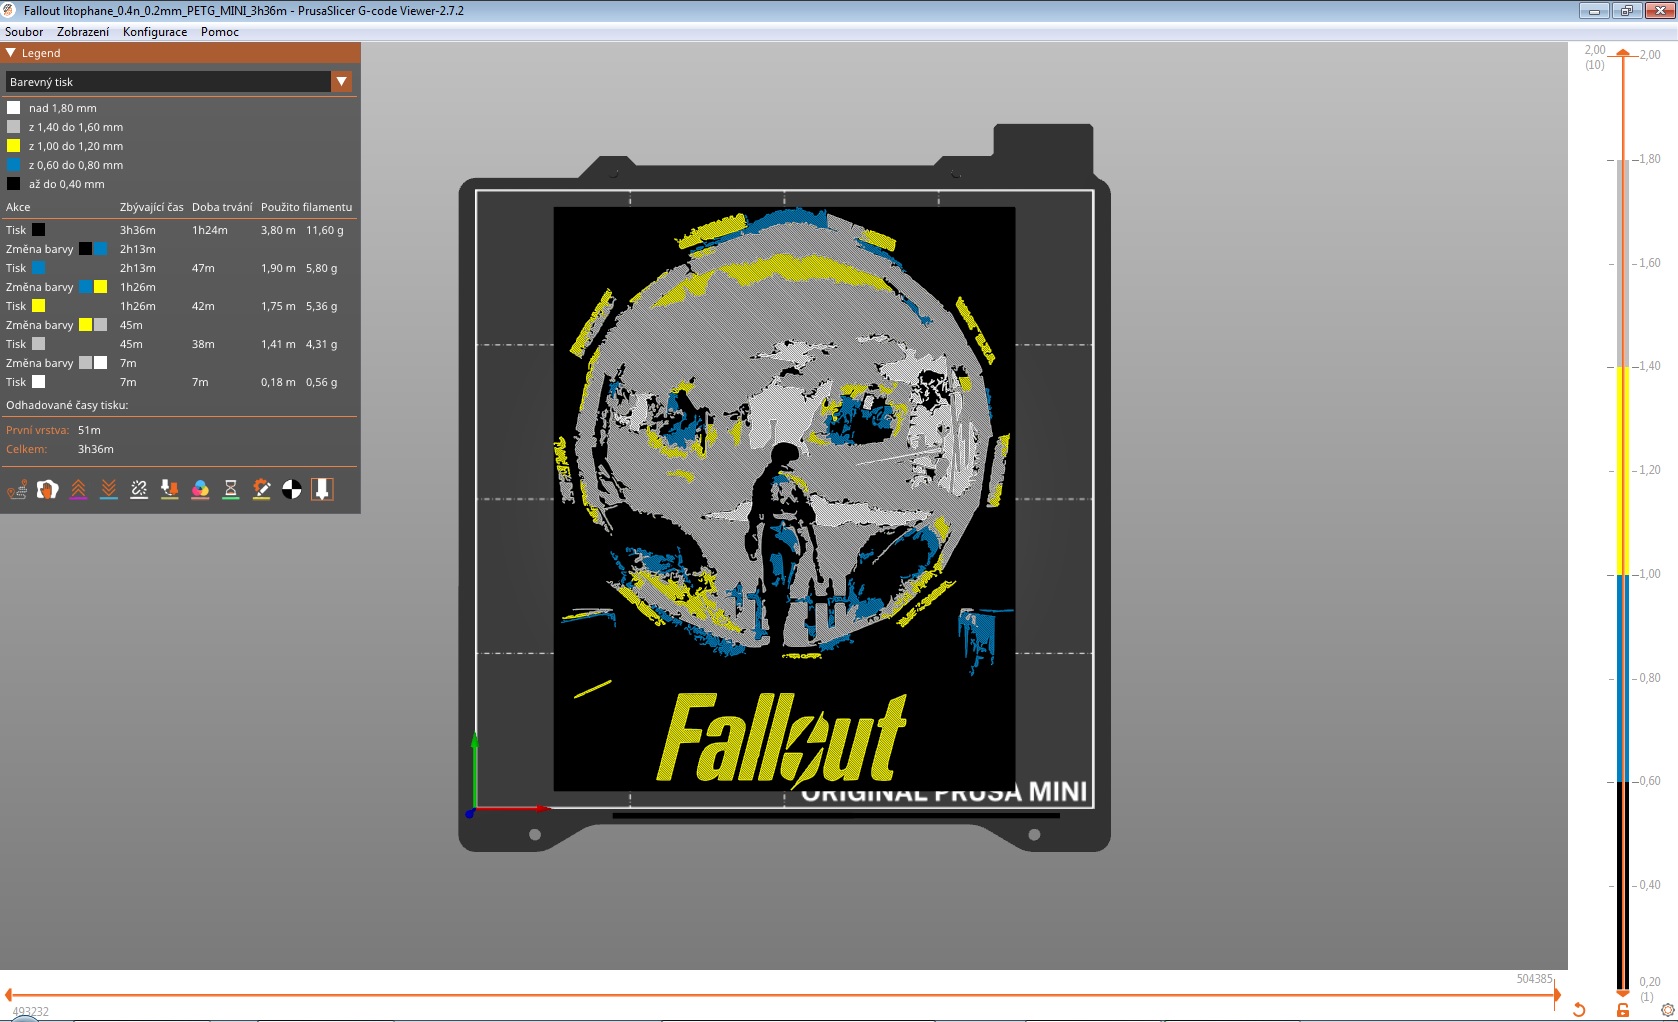Viewport: 1678px width, 1022px height.
Task: Open the Konfigurace menu
Action: pyautogui.click(x=153, y=31)
